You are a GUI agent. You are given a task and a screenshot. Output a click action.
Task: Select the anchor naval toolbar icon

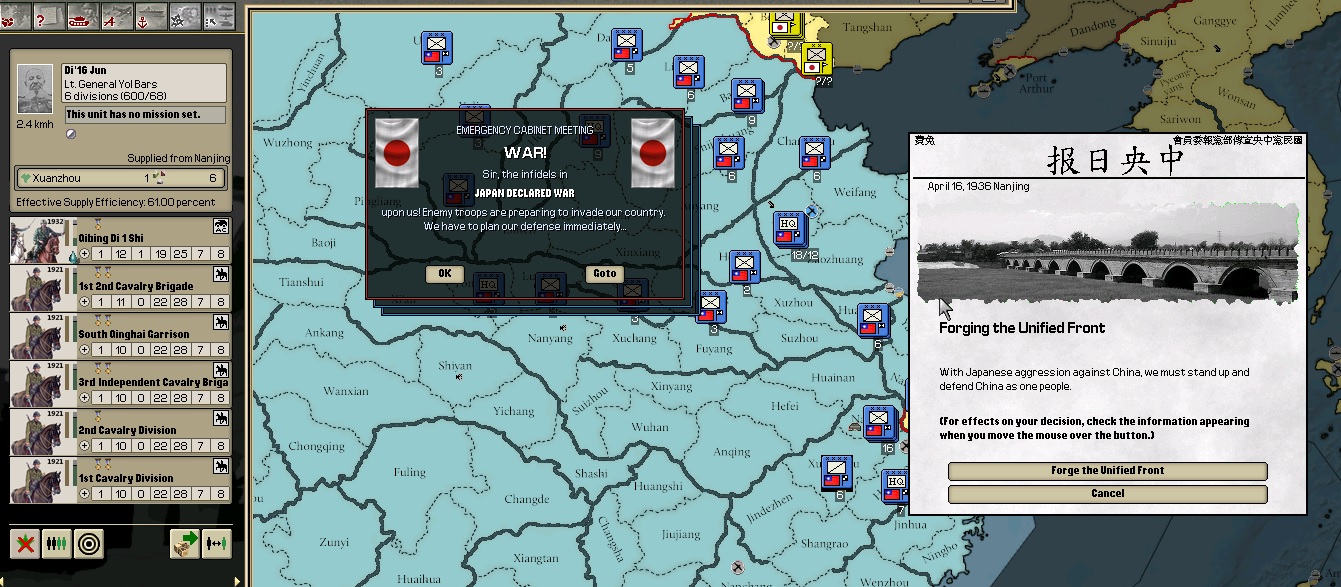[x=149, y=16]
